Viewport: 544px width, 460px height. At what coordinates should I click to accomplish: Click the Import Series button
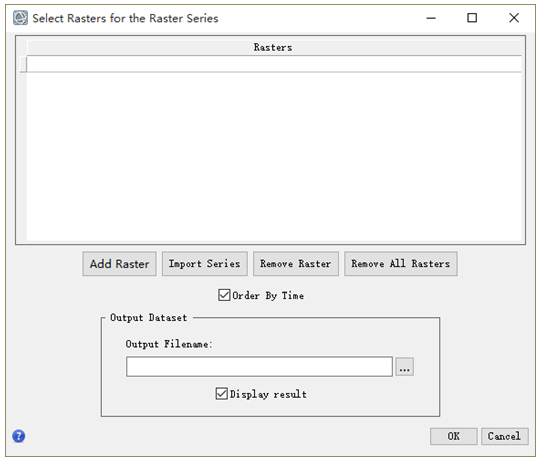[x=205, y=264]
